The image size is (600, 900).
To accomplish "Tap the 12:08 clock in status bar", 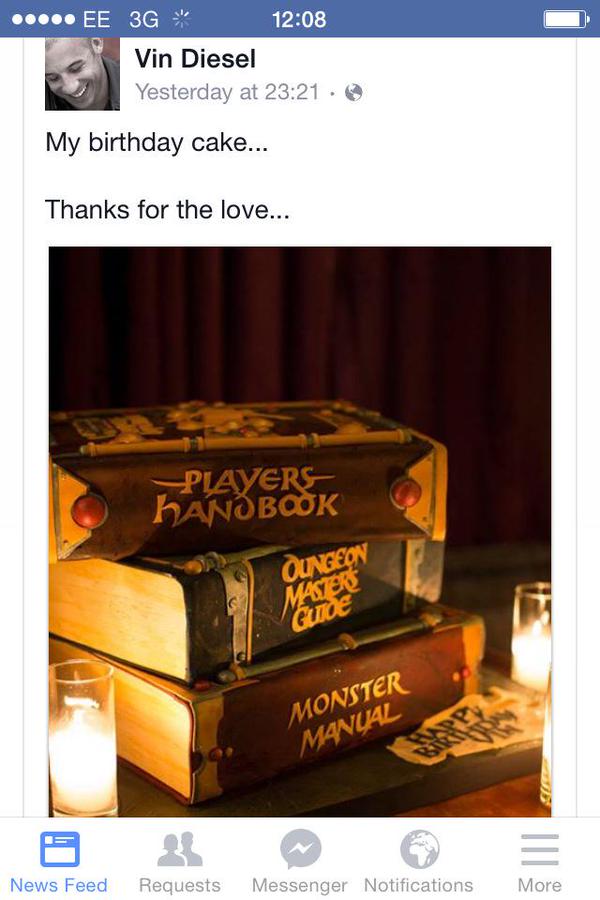I will [299, 20].
